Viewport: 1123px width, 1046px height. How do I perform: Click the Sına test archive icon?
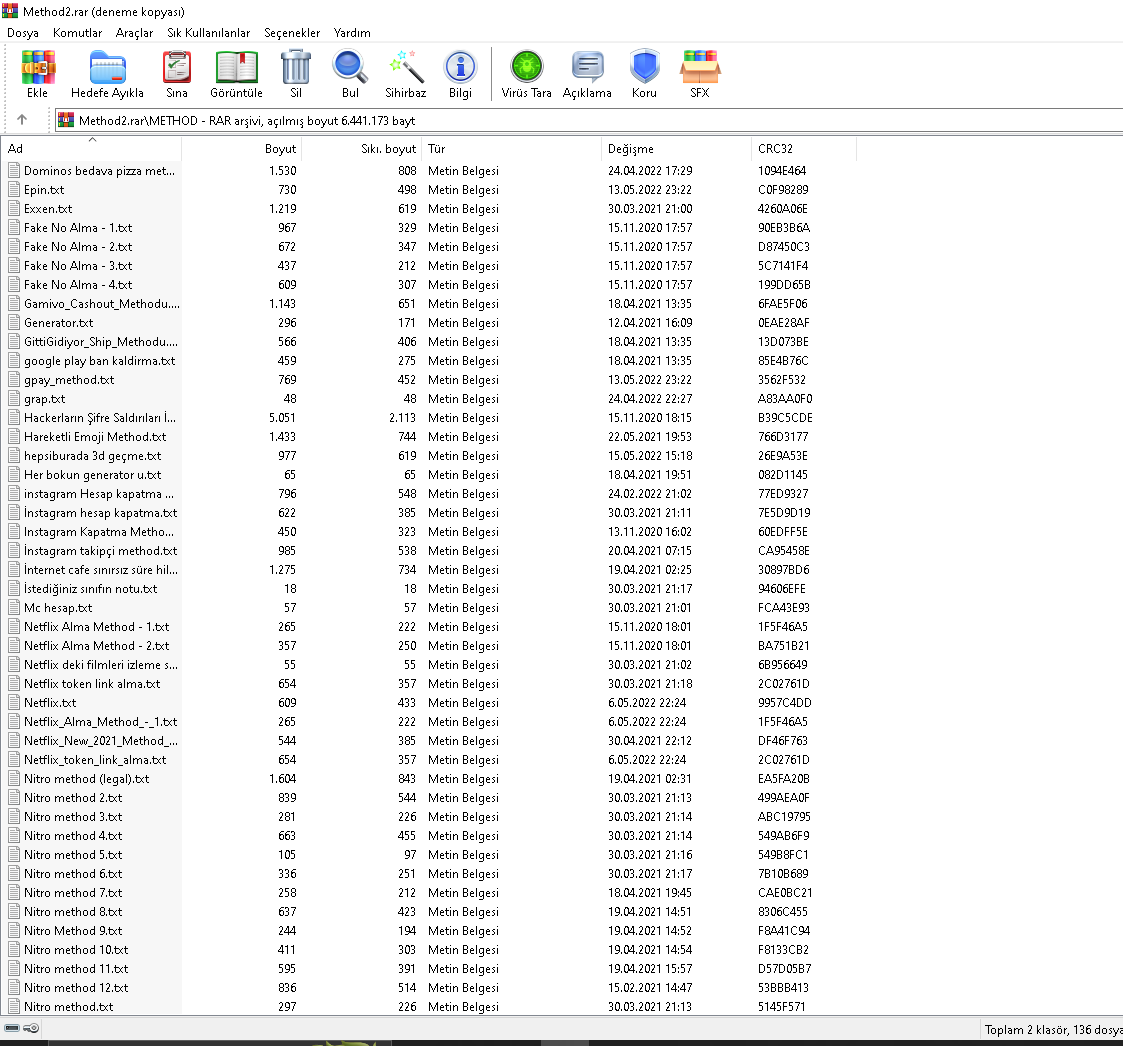176,68
